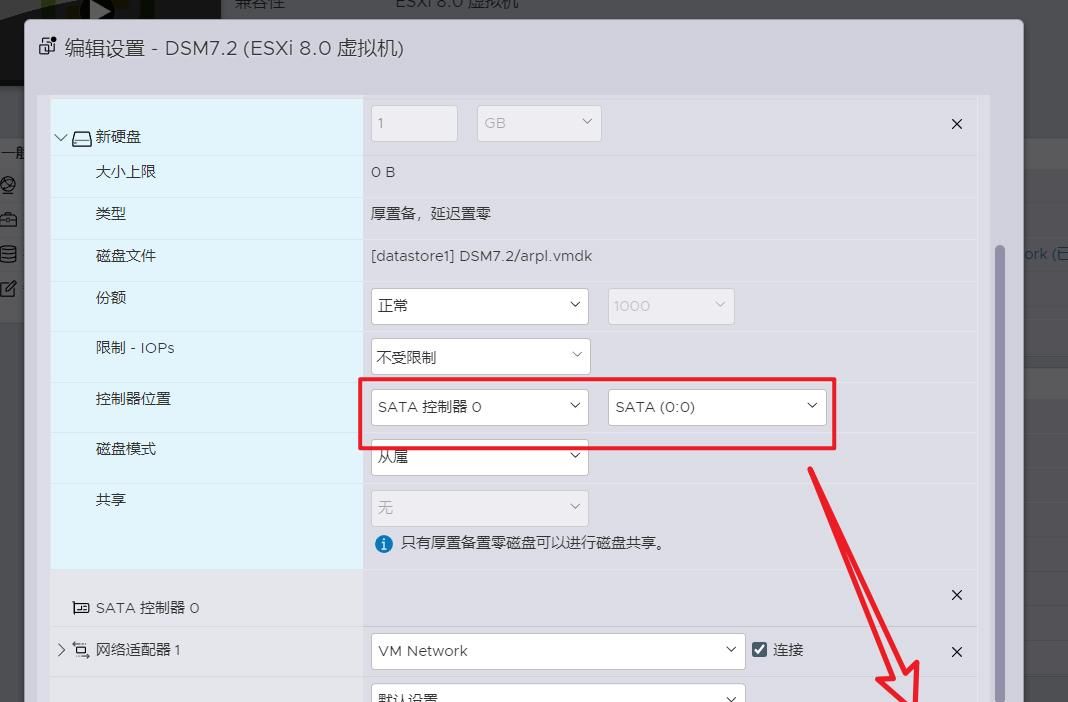Expand the 网络适配器 1 section
This screenshot has width=1068, height=702.
61,650
